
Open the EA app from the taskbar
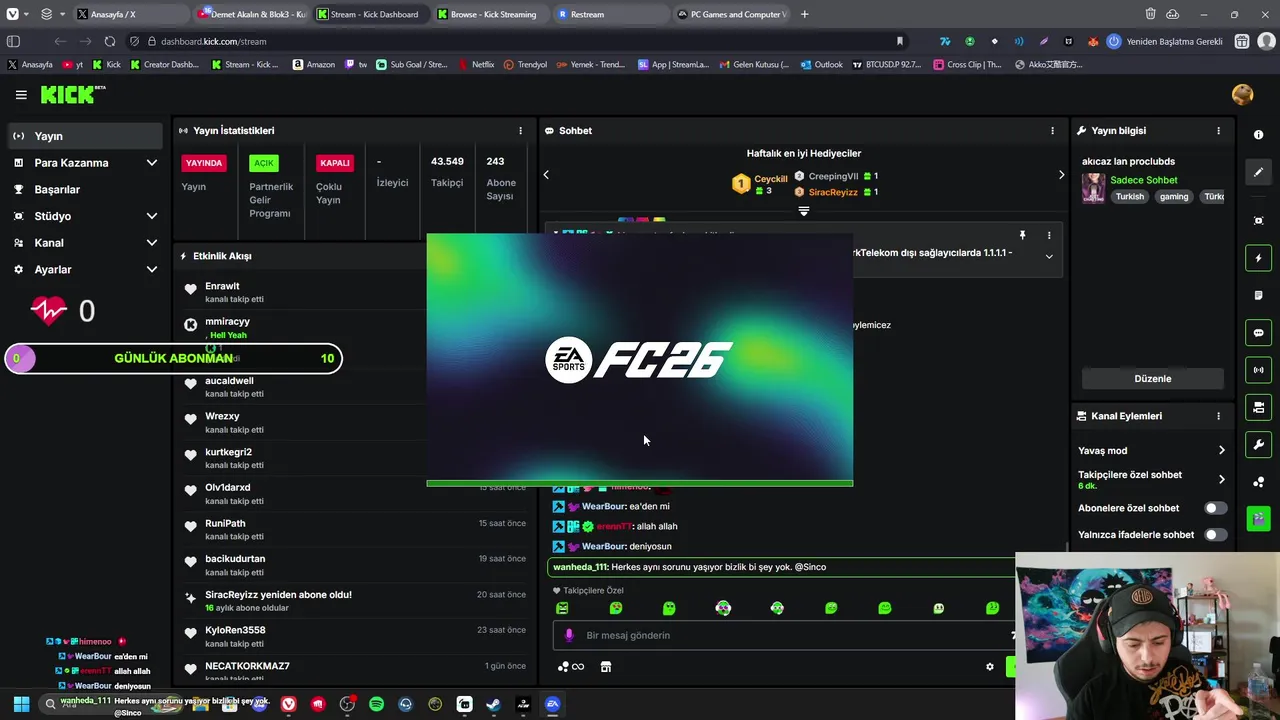[552, 704]
